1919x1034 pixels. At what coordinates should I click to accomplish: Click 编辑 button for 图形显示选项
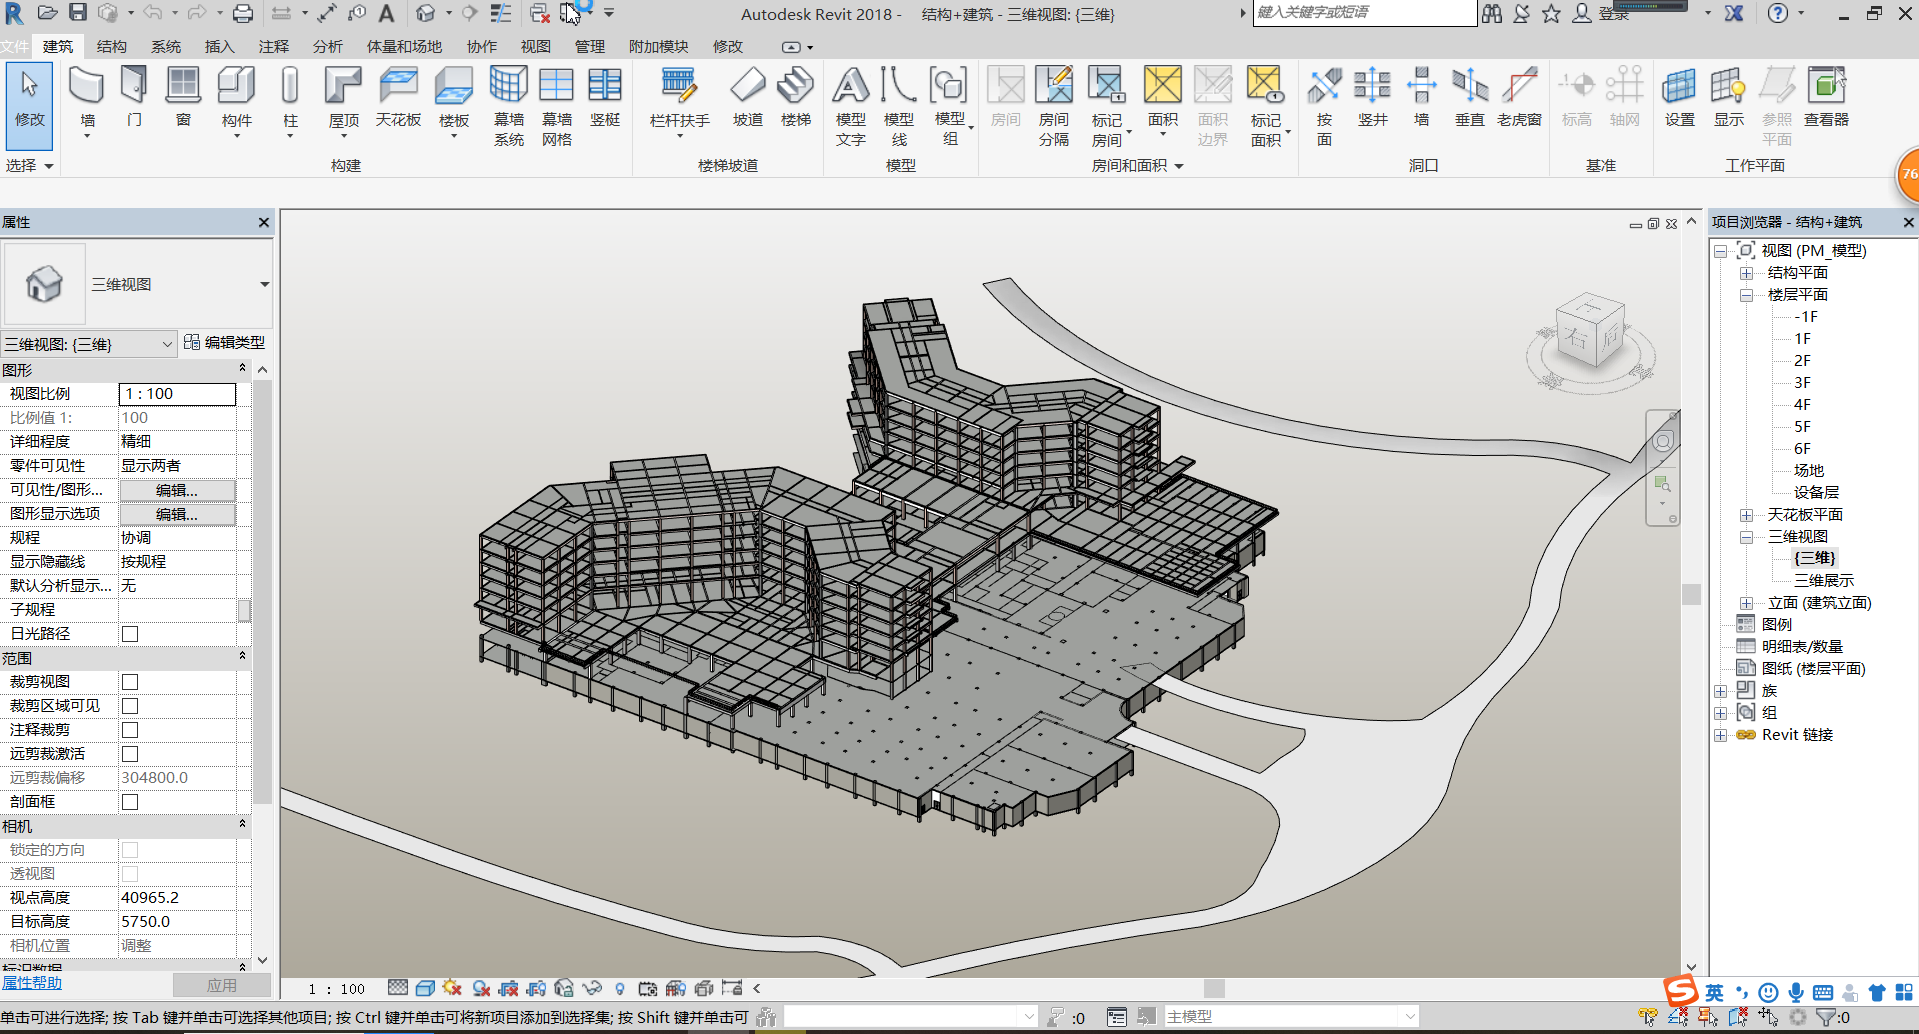point(178,514)
